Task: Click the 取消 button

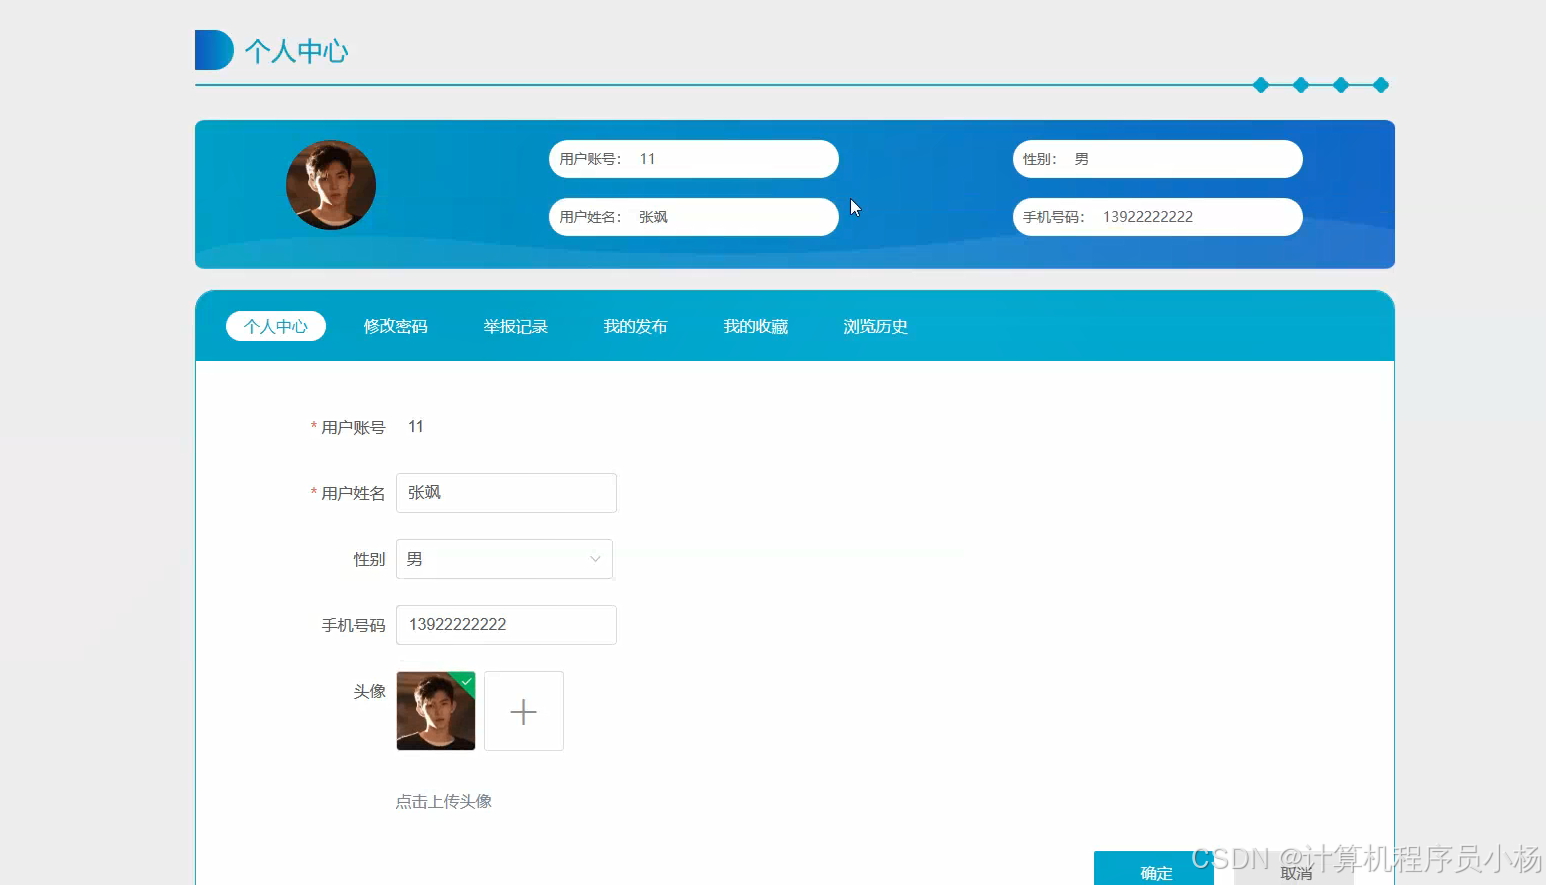Action: (x=1294, y=869)
